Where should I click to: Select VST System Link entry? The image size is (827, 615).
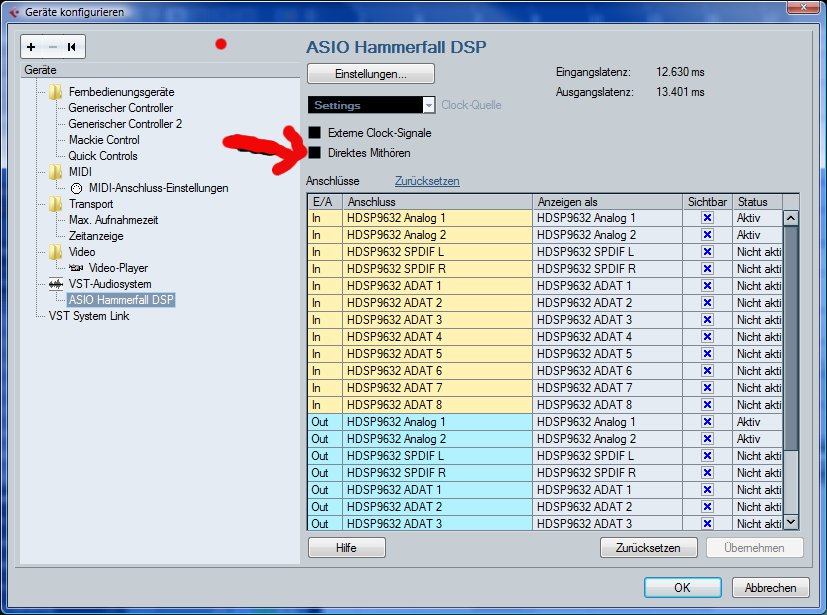[x=89, y=316]
